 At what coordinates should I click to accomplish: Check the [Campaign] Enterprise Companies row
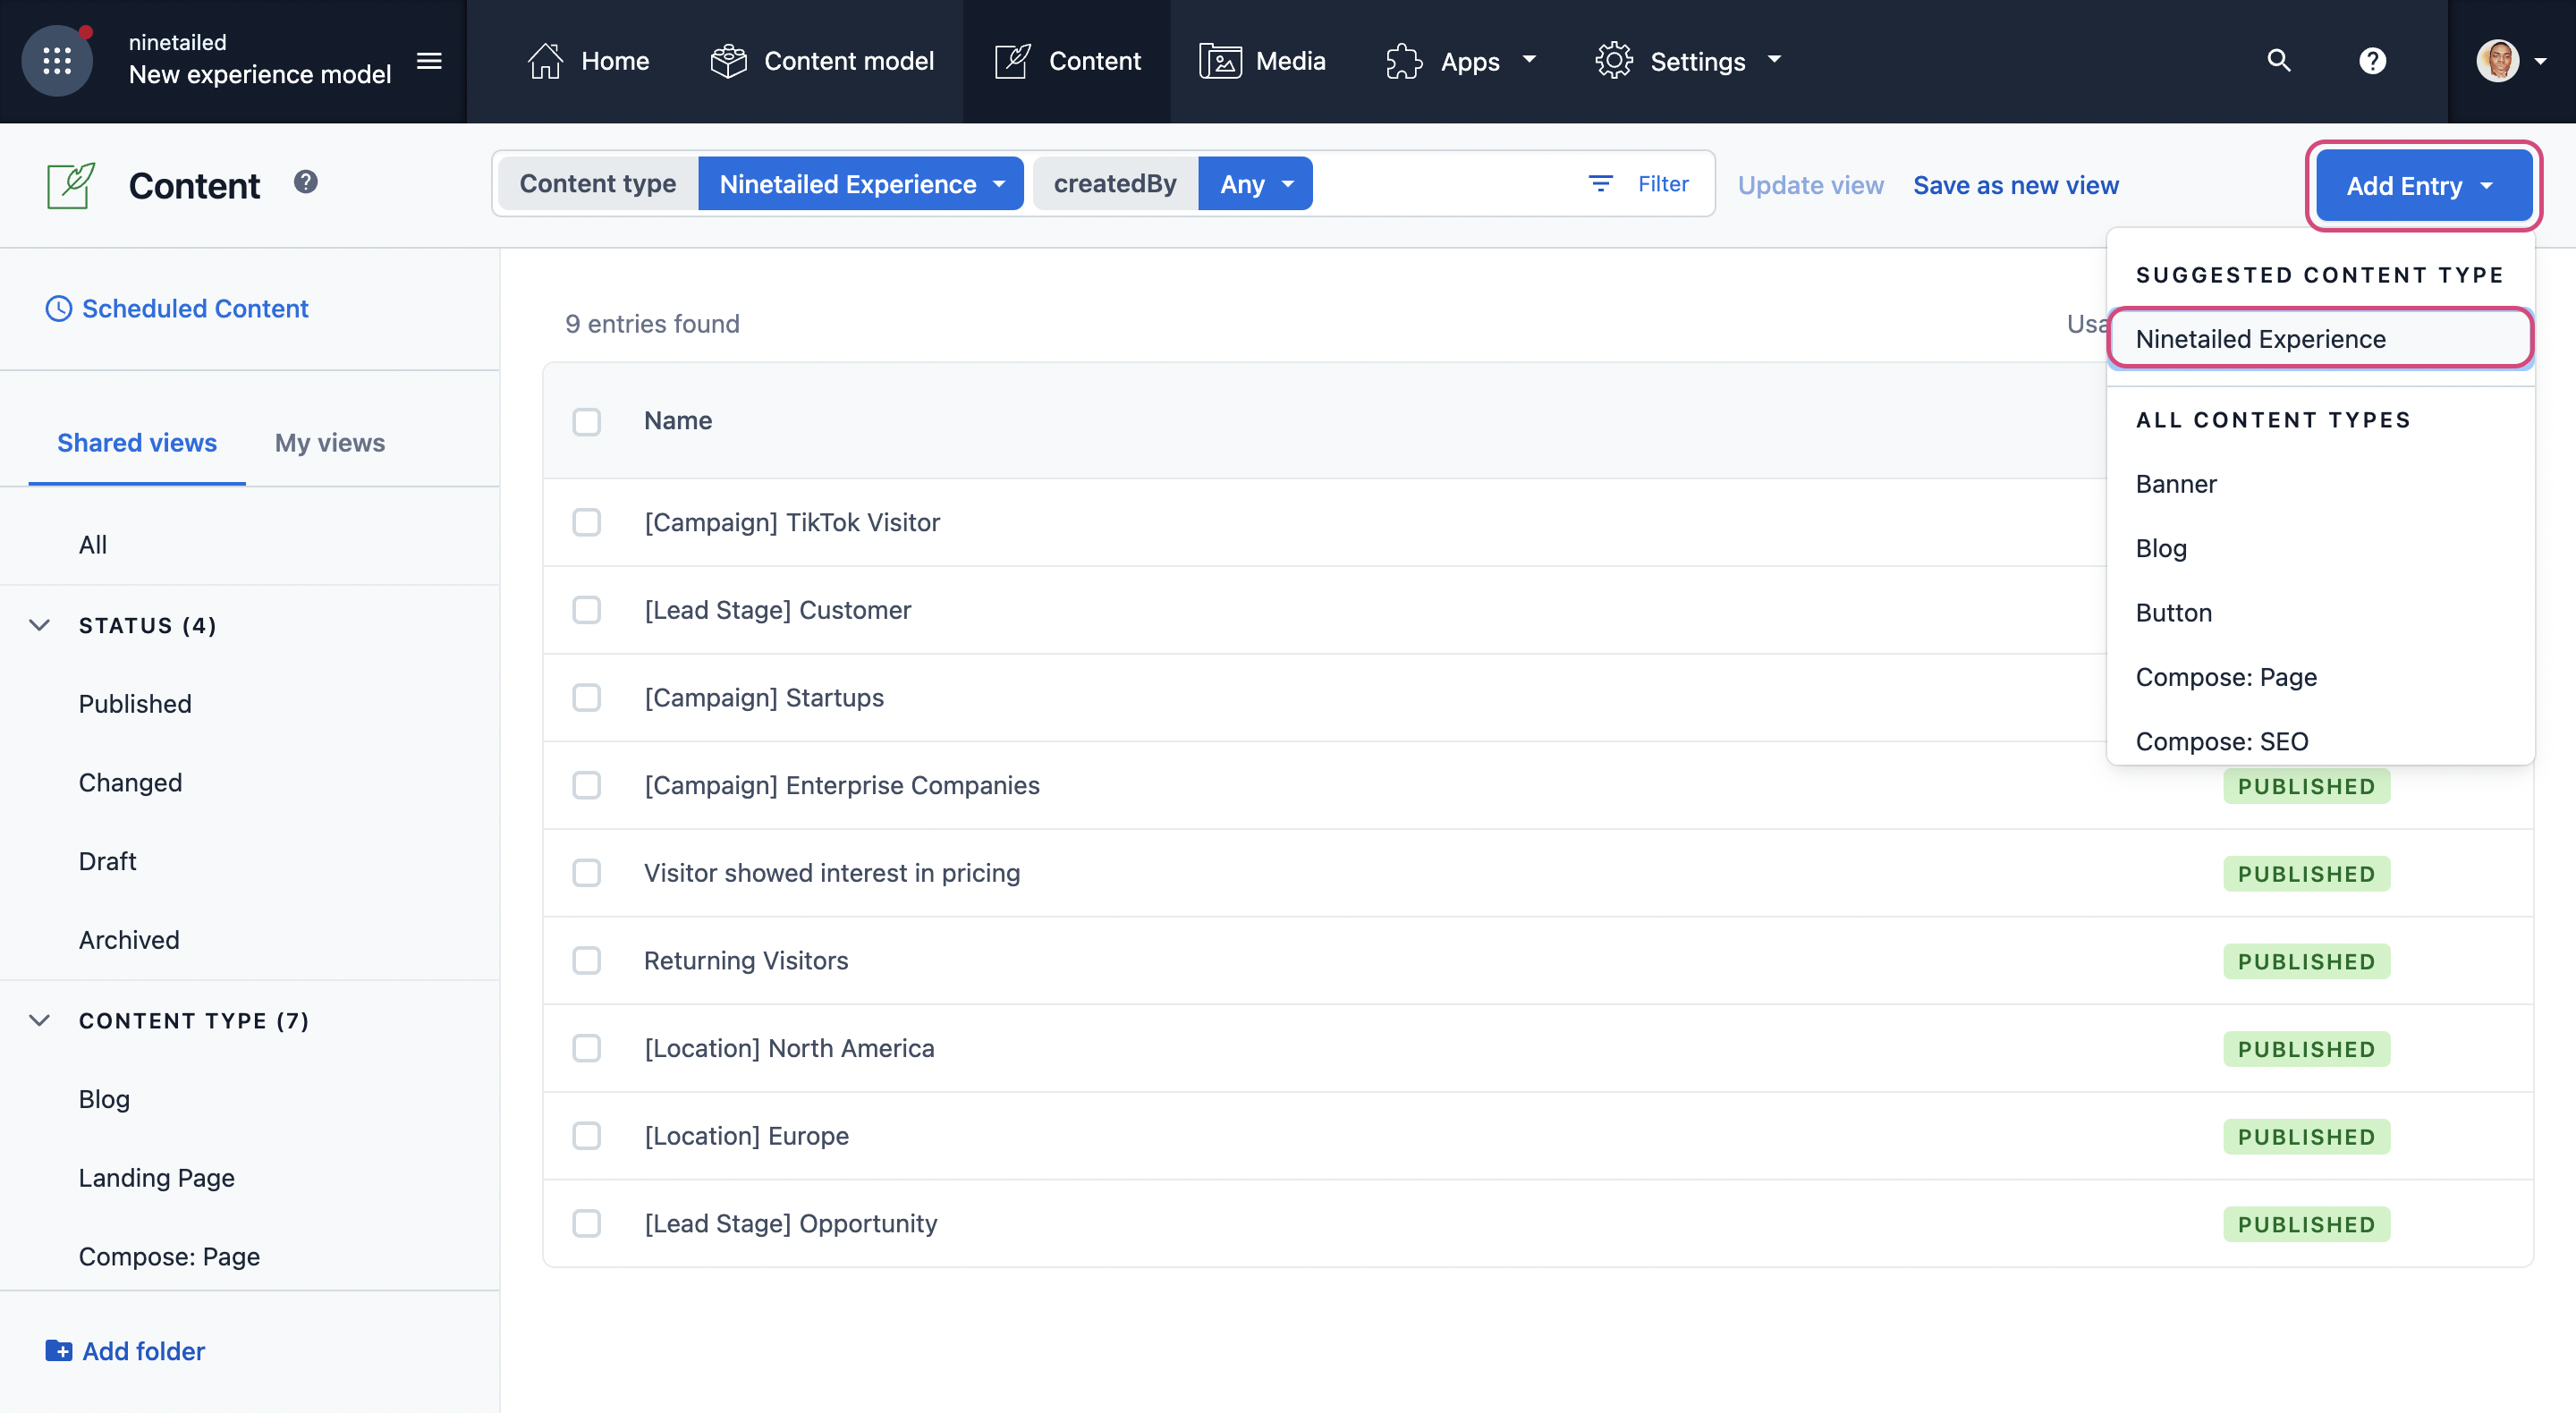coord(587,786)
